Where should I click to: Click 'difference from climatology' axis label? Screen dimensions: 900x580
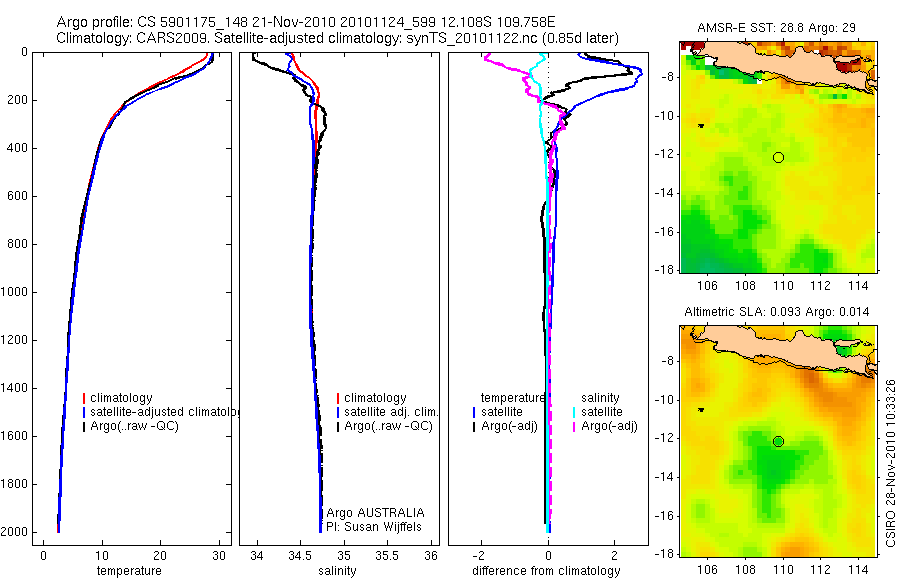click(x=546, y=571)
